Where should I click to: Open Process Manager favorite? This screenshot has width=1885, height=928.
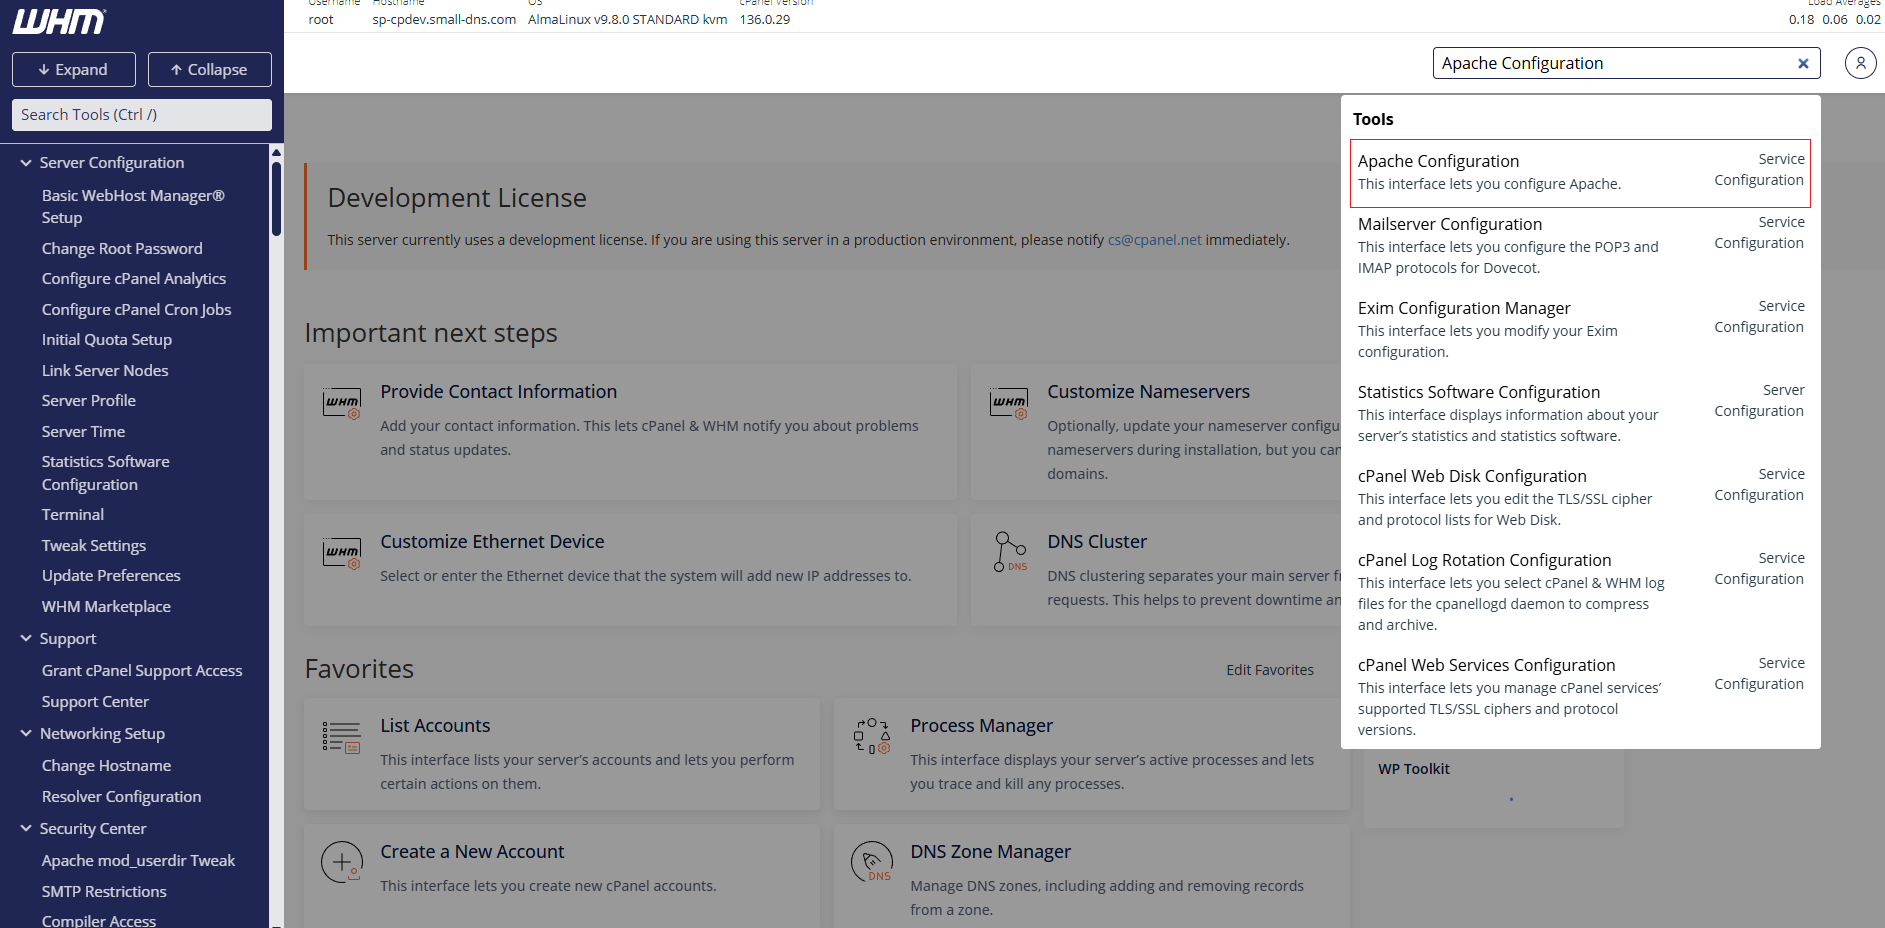point(981,726)
